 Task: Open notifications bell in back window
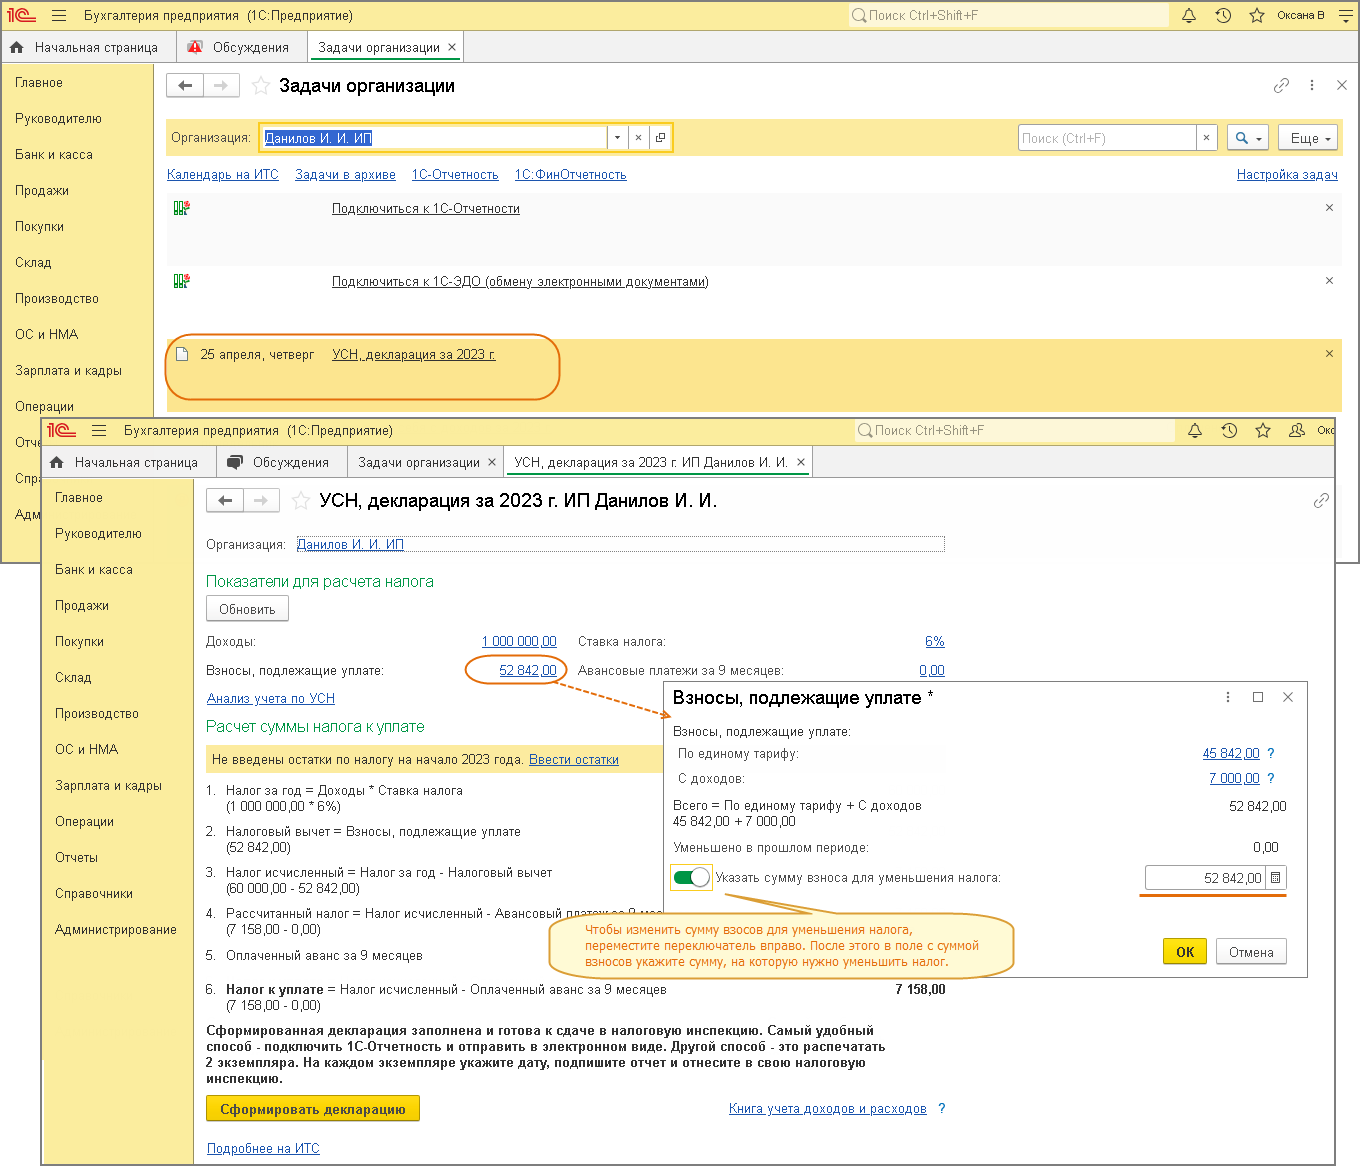(1189, 15)
